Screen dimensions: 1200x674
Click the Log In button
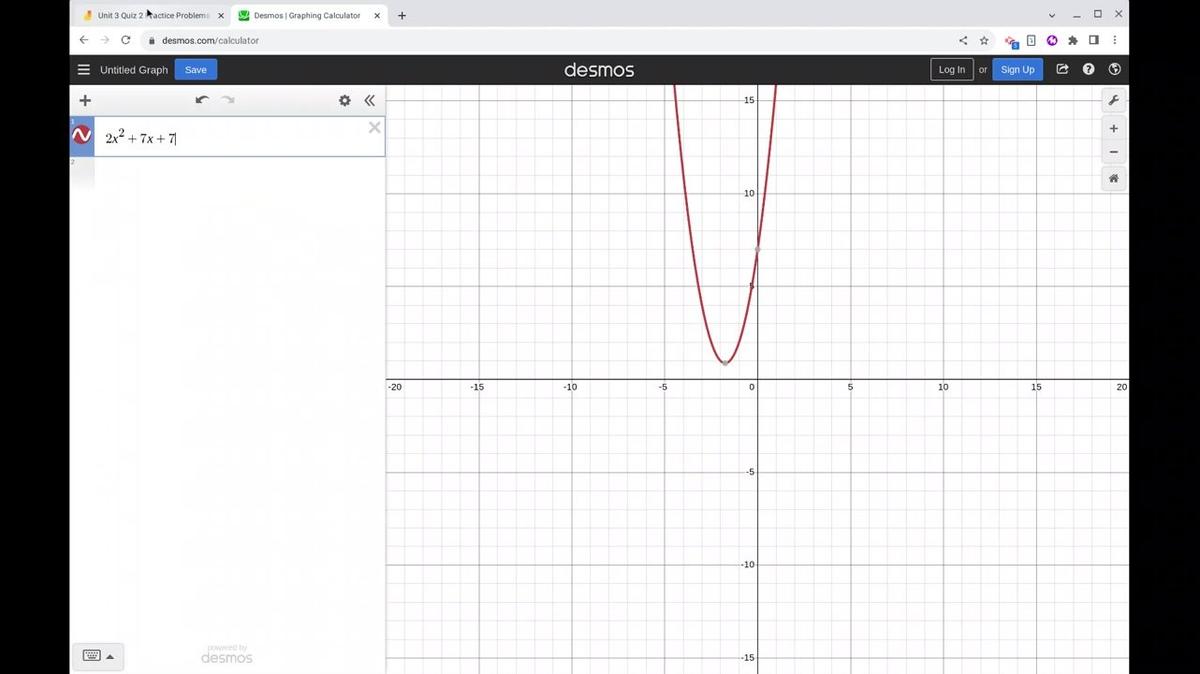tap(951, 69)
